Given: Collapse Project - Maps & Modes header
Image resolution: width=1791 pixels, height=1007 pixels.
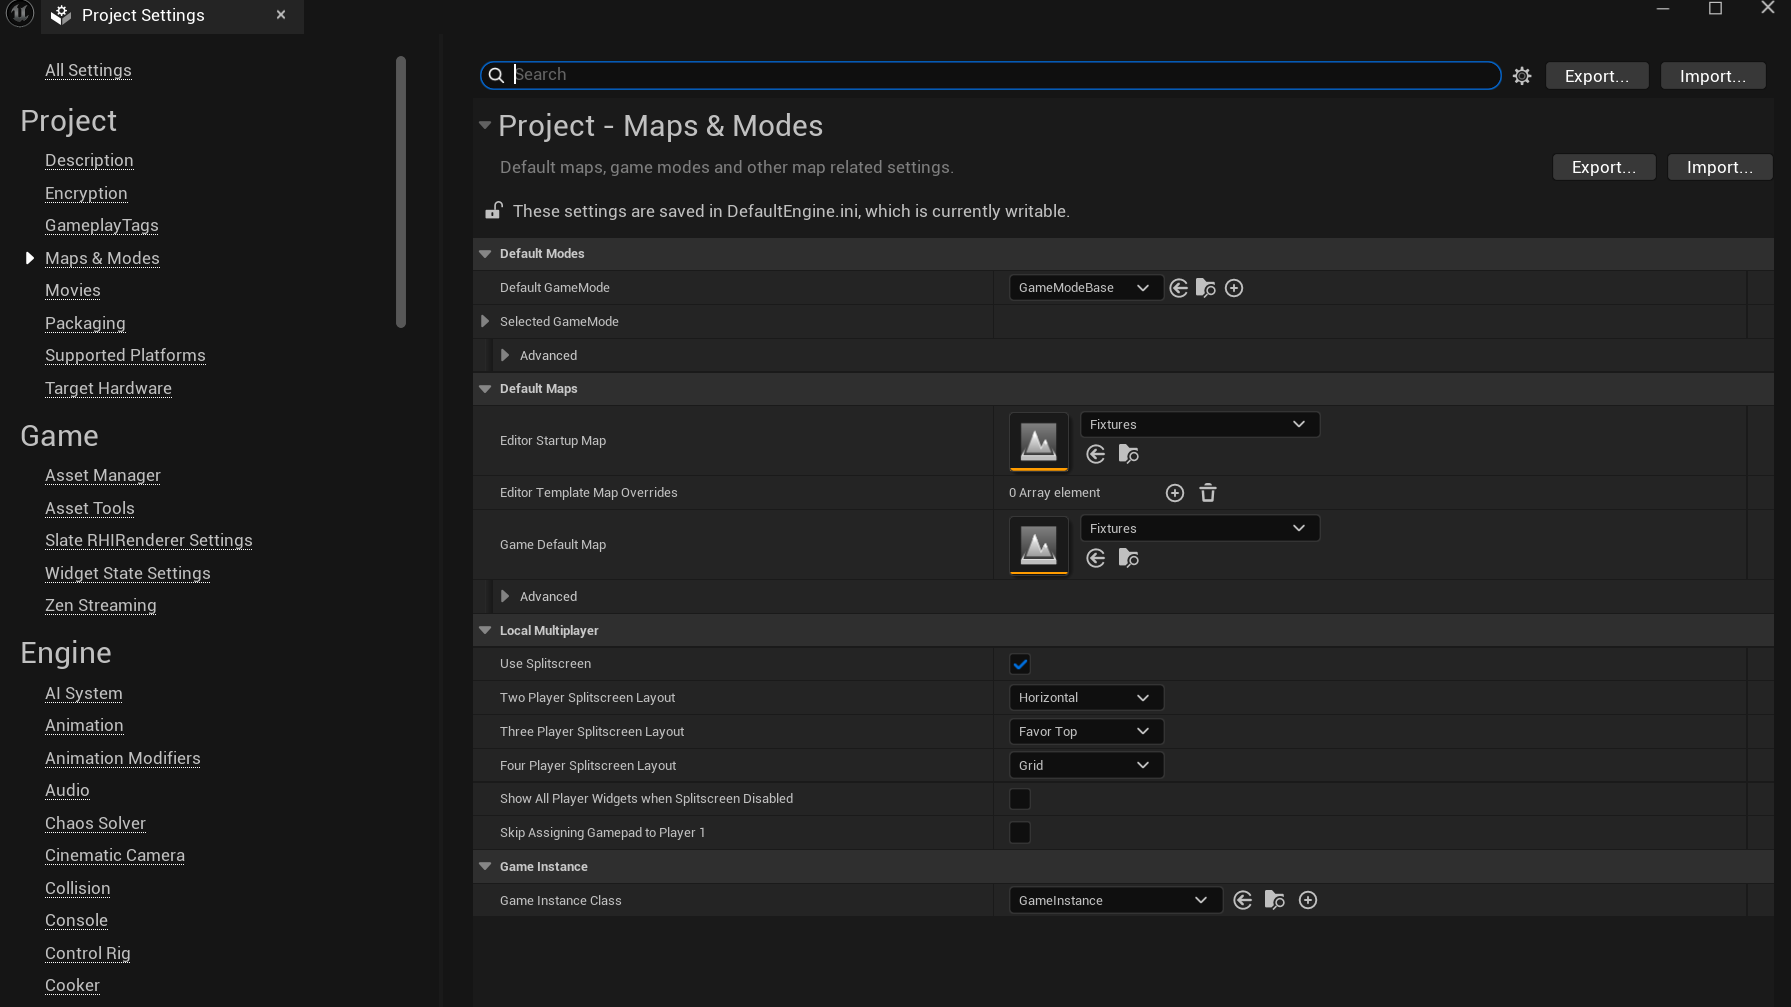Looking at the screenshot, I should click(x=485, y=125).
